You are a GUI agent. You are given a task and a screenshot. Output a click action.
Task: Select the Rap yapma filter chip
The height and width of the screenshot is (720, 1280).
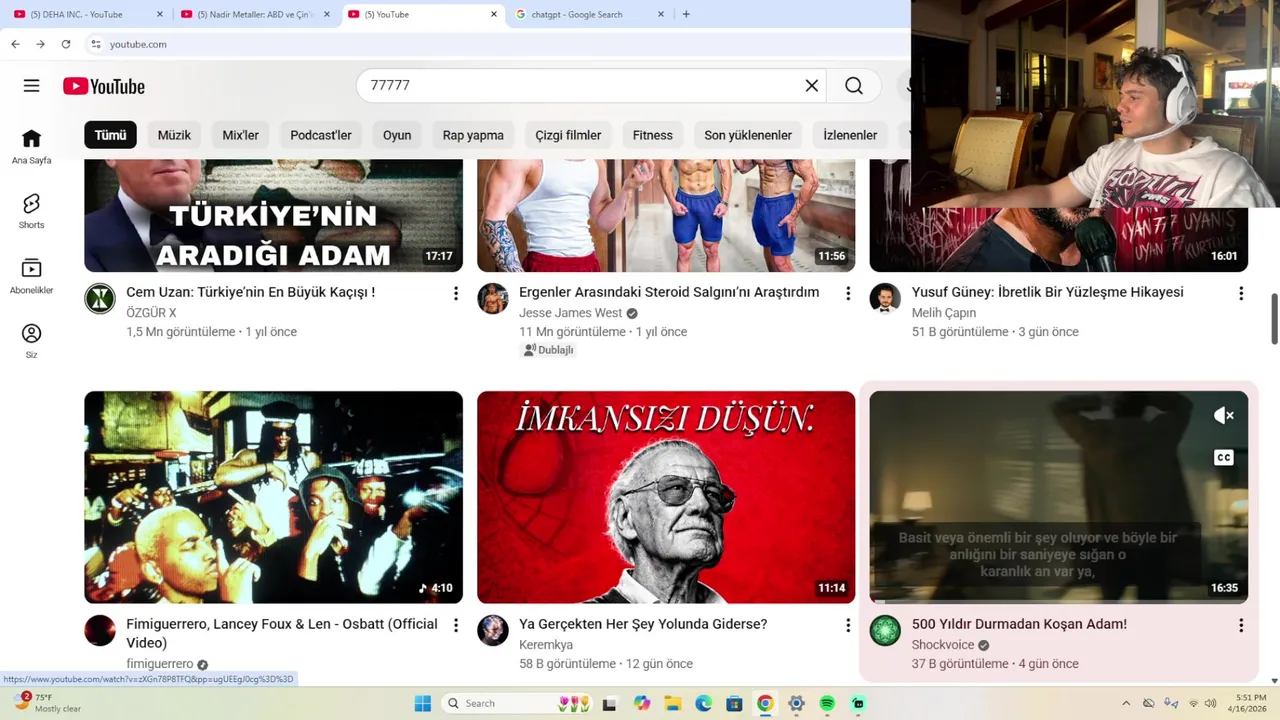click(473, 135)
